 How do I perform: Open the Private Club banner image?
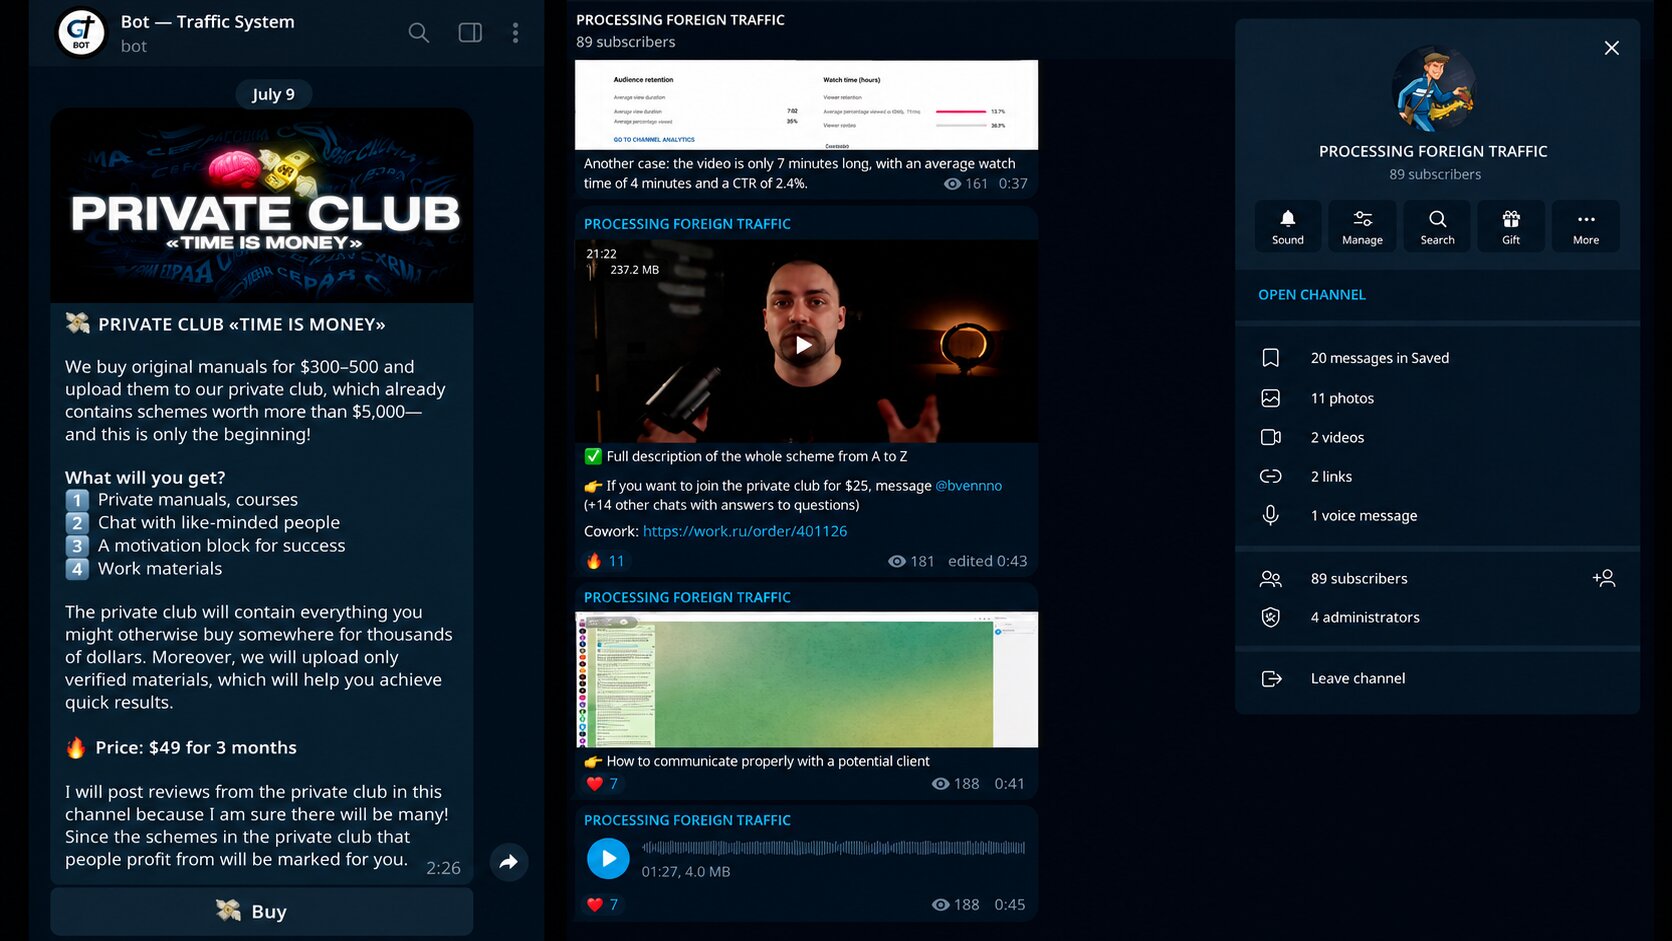[262, 206]
